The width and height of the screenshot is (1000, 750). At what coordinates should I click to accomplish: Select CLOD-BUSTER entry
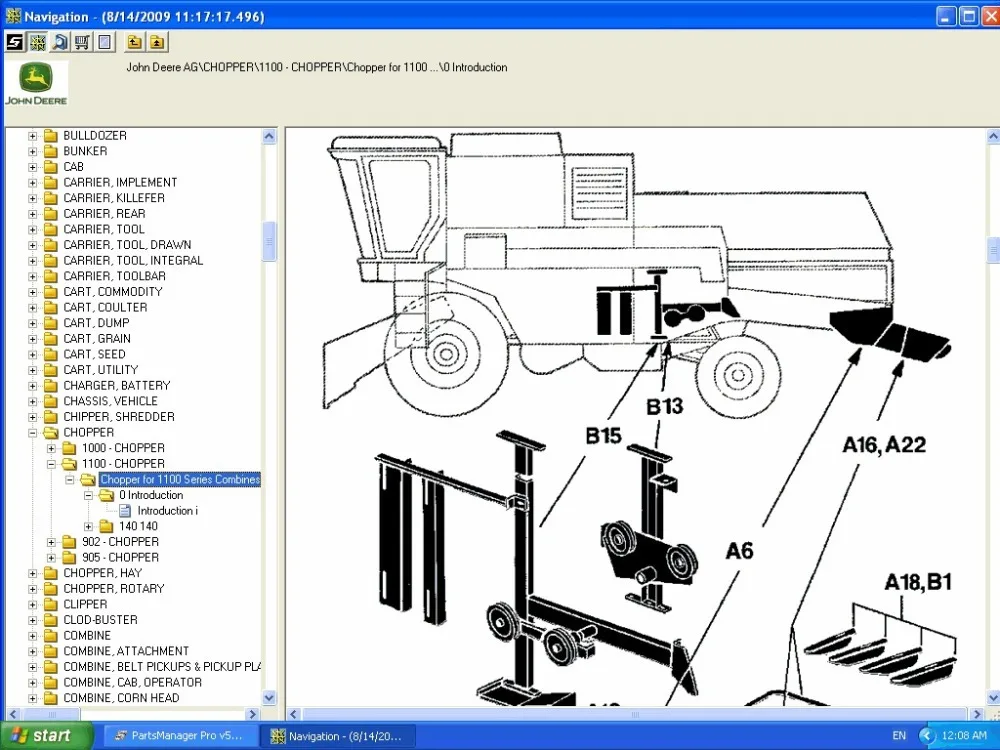point(100,620)
